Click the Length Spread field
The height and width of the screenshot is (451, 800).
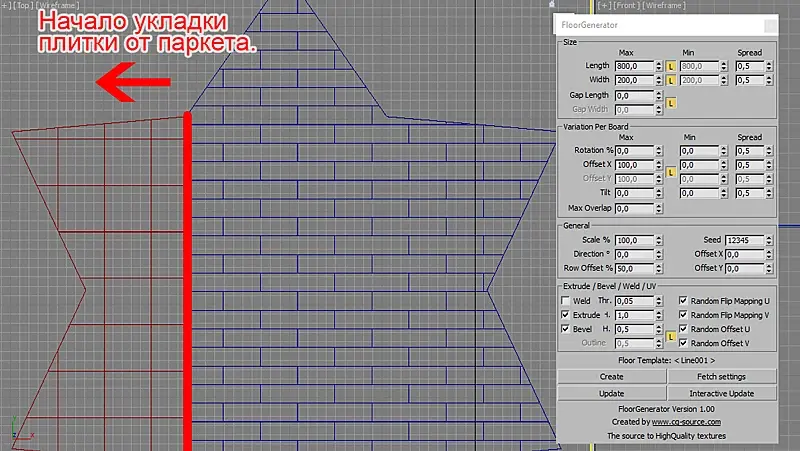[x=750, y=66]
